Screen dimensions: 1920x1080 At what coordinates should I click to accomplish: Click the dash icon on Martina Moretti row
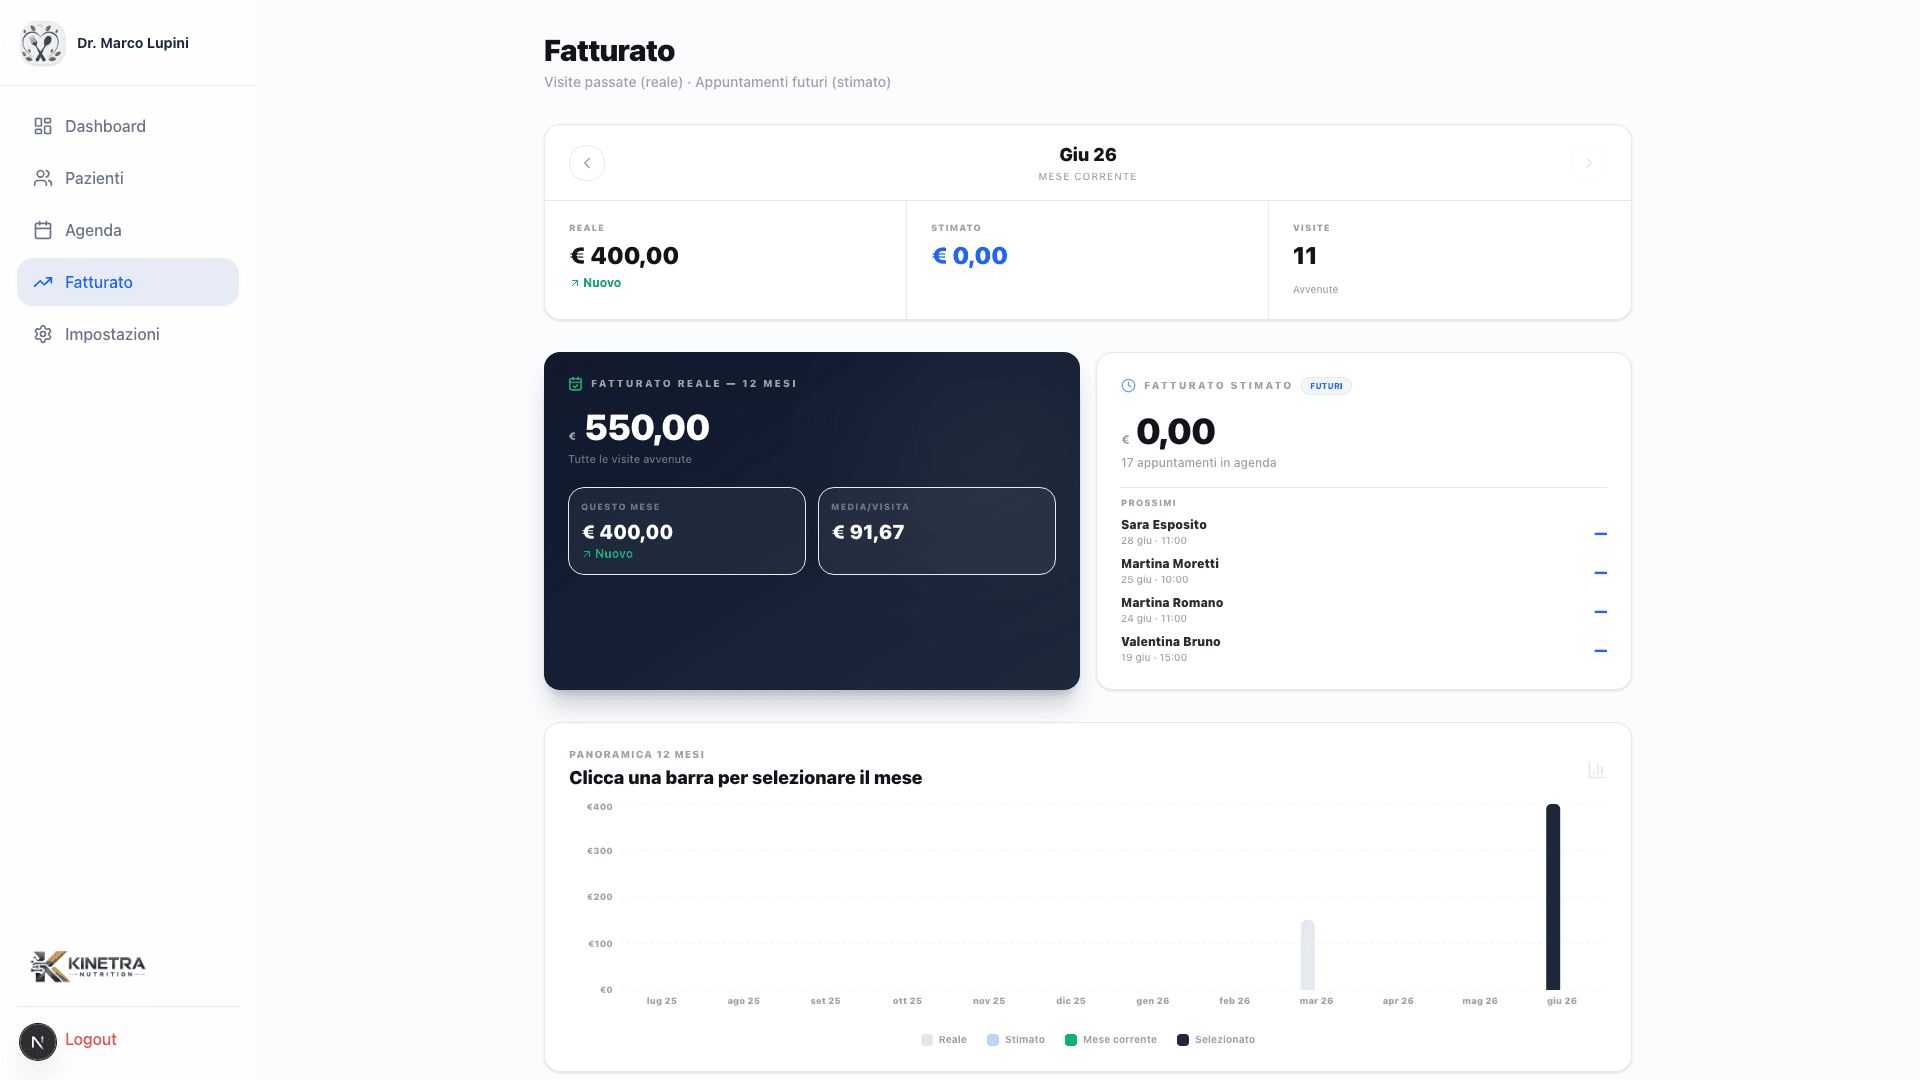click(x=1600, y=573)
